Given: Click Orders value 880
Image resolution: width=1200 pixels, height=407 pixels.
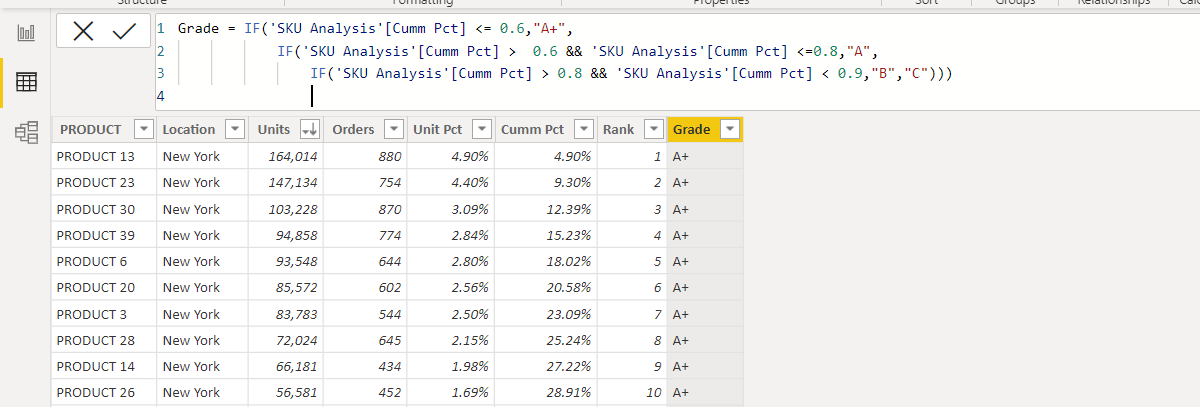Looking at the screenshot, I should [390, 156].
